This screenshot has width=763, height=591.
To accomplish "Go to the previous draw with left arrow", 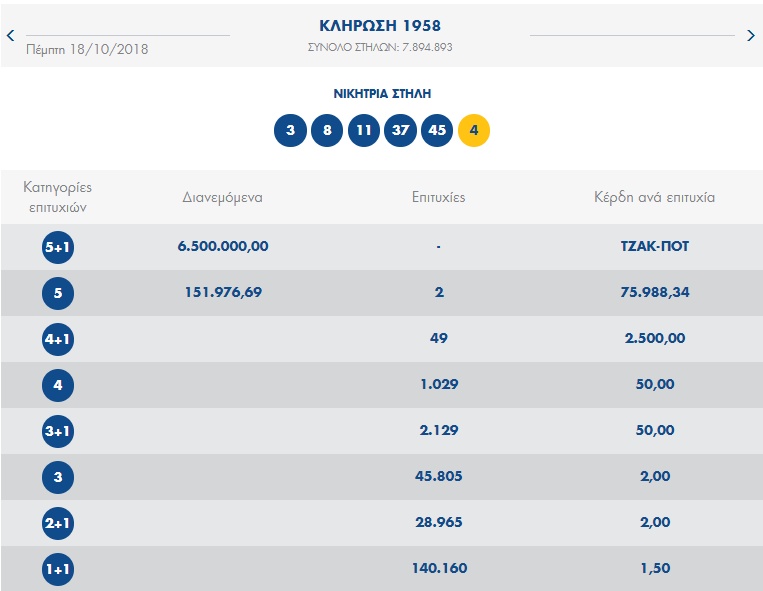I will [10, 36].
